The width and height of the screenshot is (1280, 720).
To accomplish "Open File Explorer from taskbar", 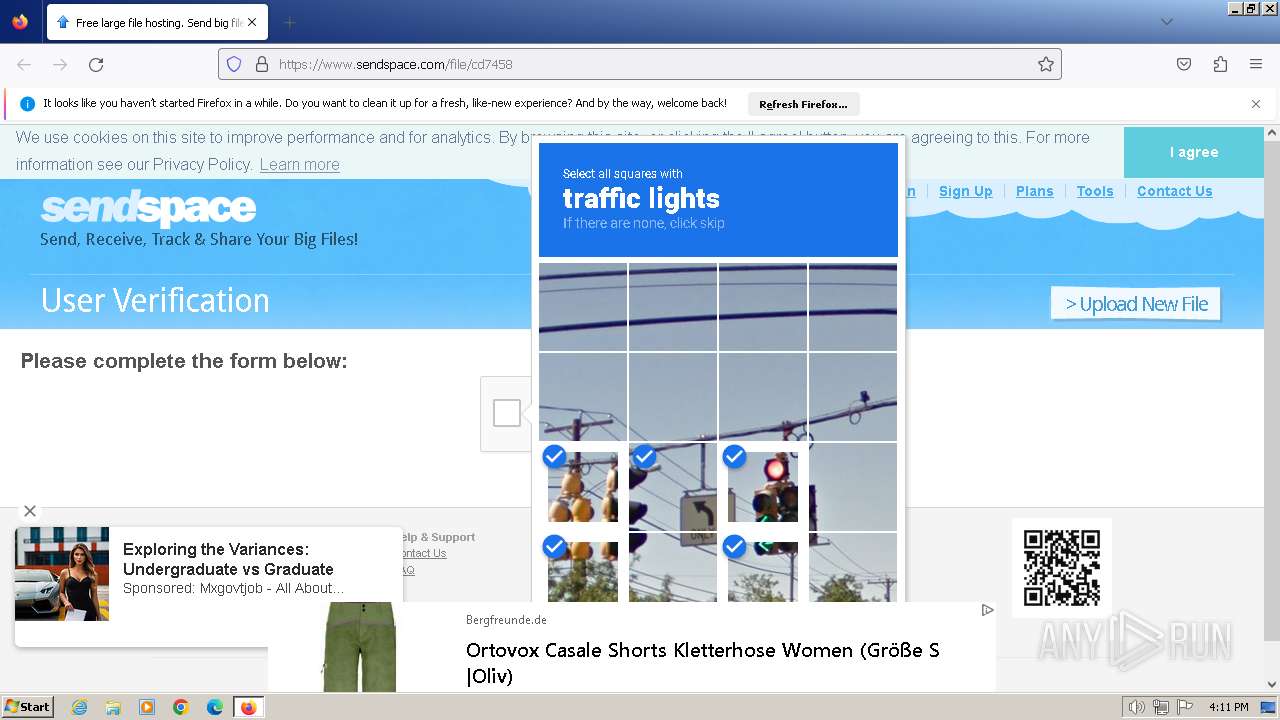I will point(113,707).
